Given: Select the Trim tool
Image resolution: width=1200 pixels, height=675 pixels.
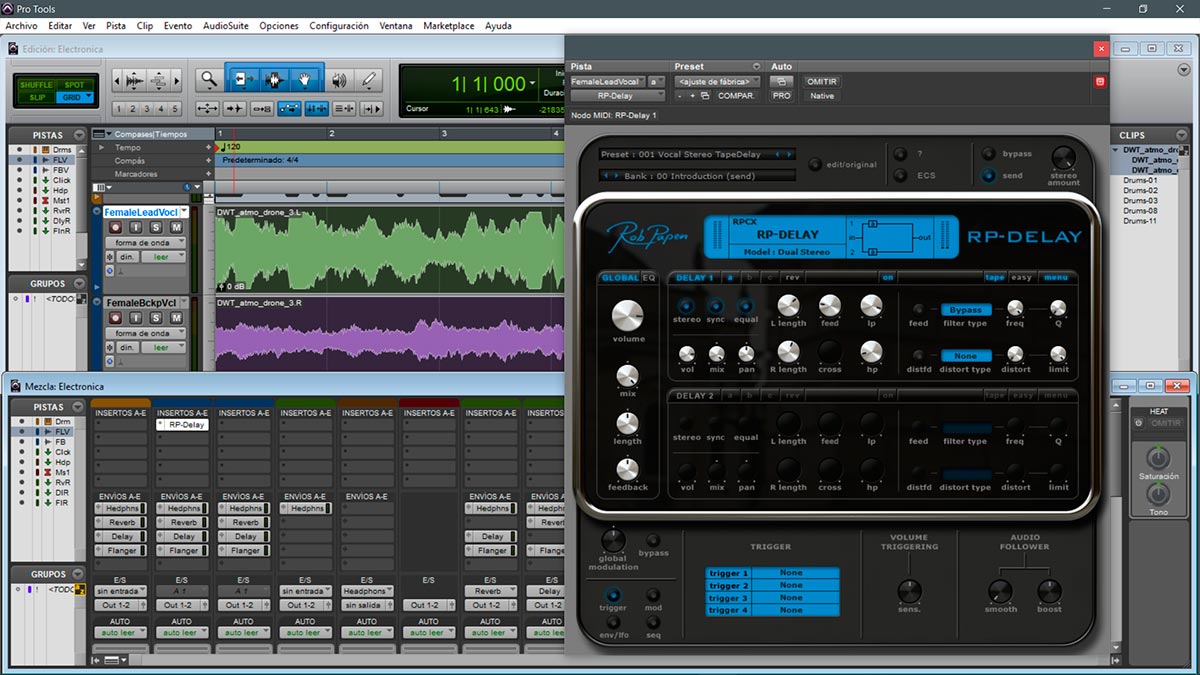Looking at the screenshot, I should 242,80.
